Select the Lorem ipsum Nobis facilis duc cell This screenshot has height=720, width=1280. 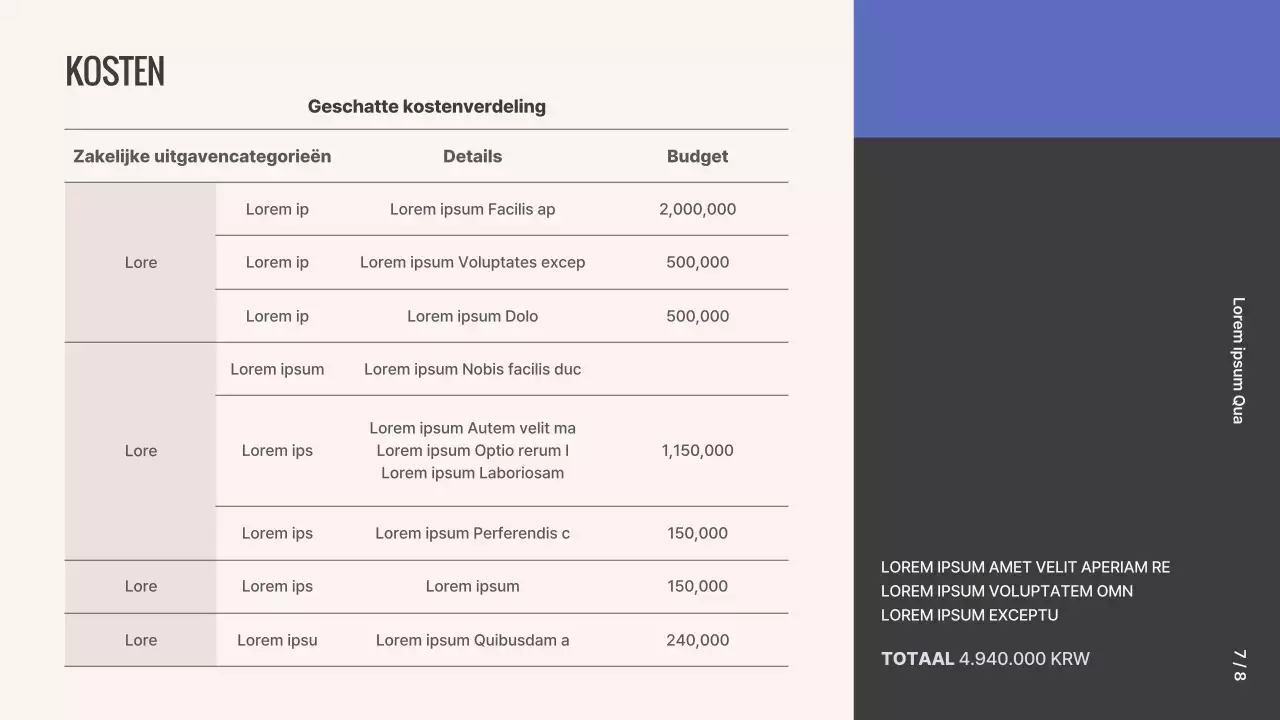coord(472,369)
